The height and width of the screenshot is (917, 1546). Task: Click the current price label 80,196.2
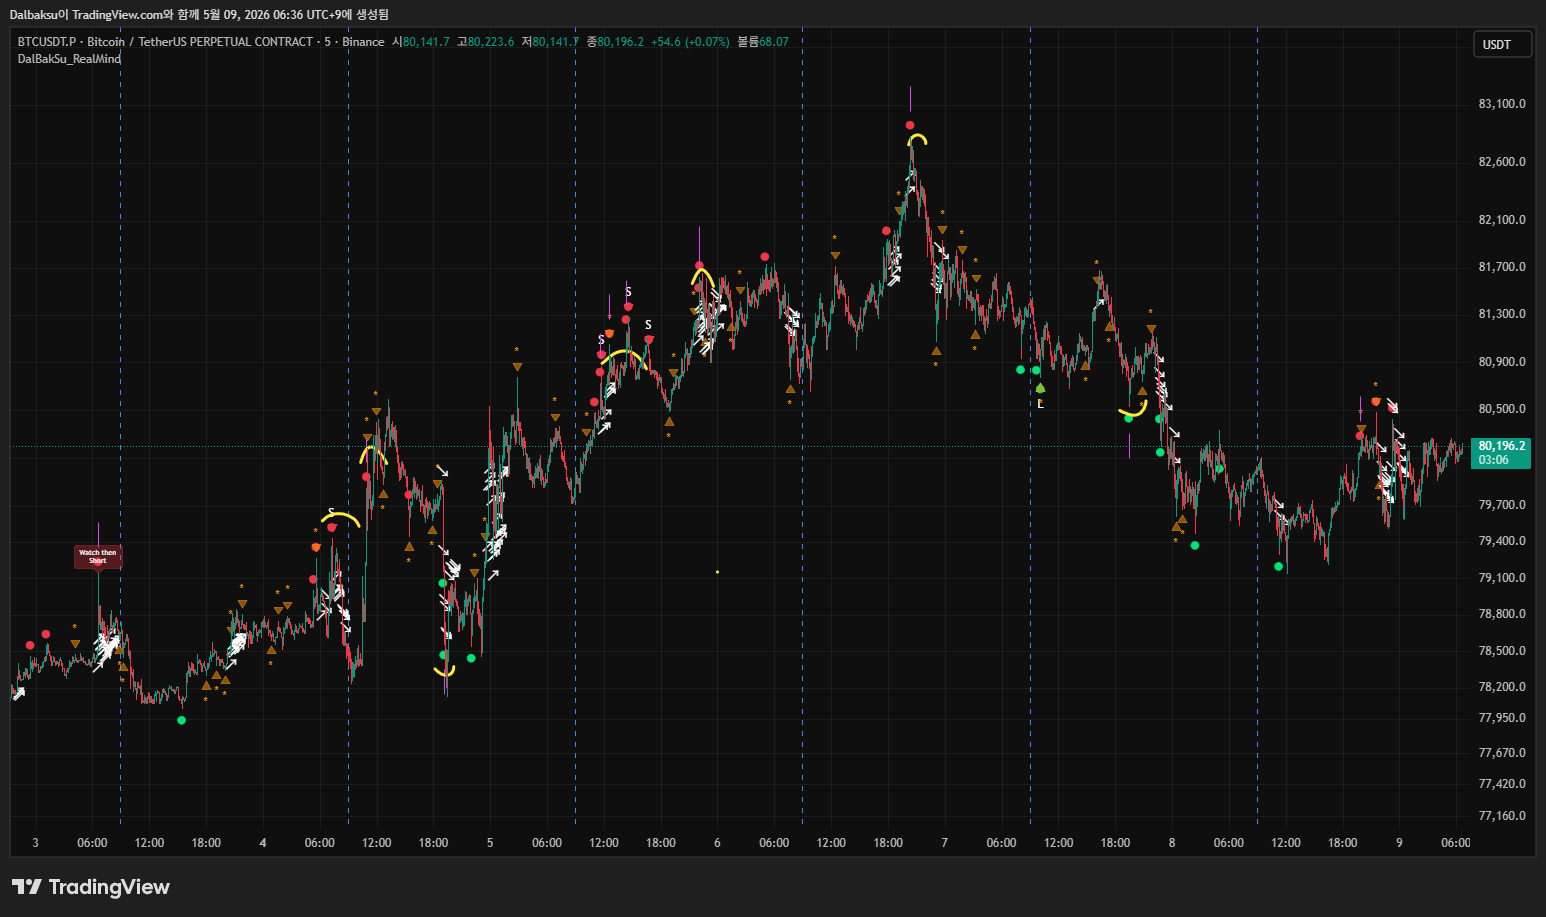coord(1501,453)
